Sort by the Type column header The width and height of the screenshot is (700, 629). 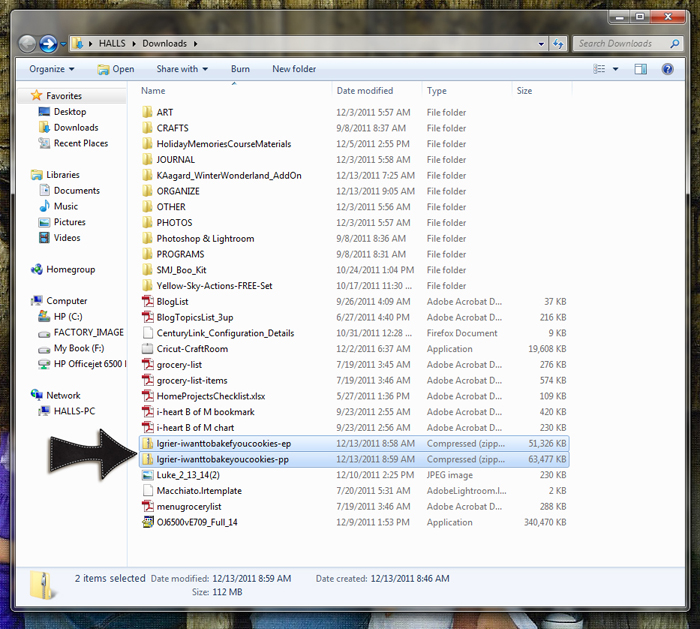coord(437,91)
